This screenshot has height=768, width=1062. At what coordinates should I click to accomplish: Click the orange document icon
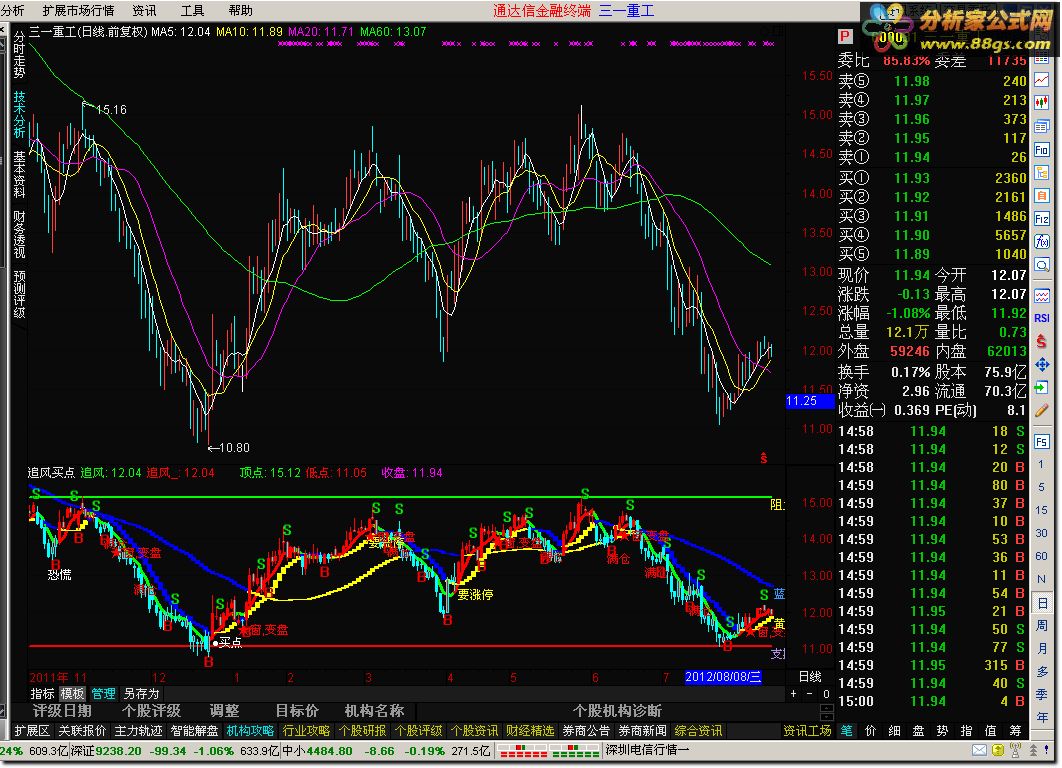pyautogui.click(x=1042, y=196)
